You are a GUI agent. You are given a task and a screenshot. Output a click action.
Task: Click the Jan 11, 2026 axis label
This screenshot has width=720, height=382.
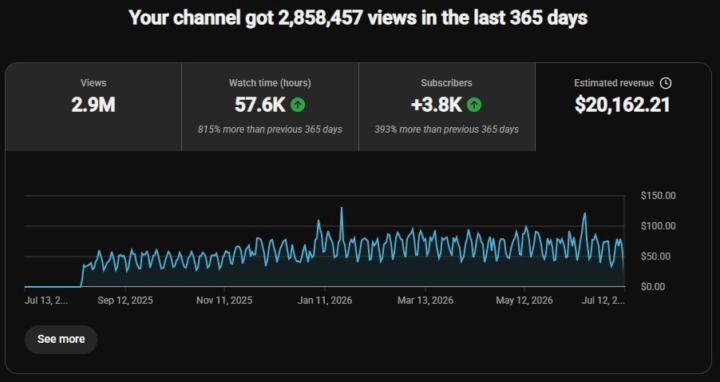coord(325,301)
